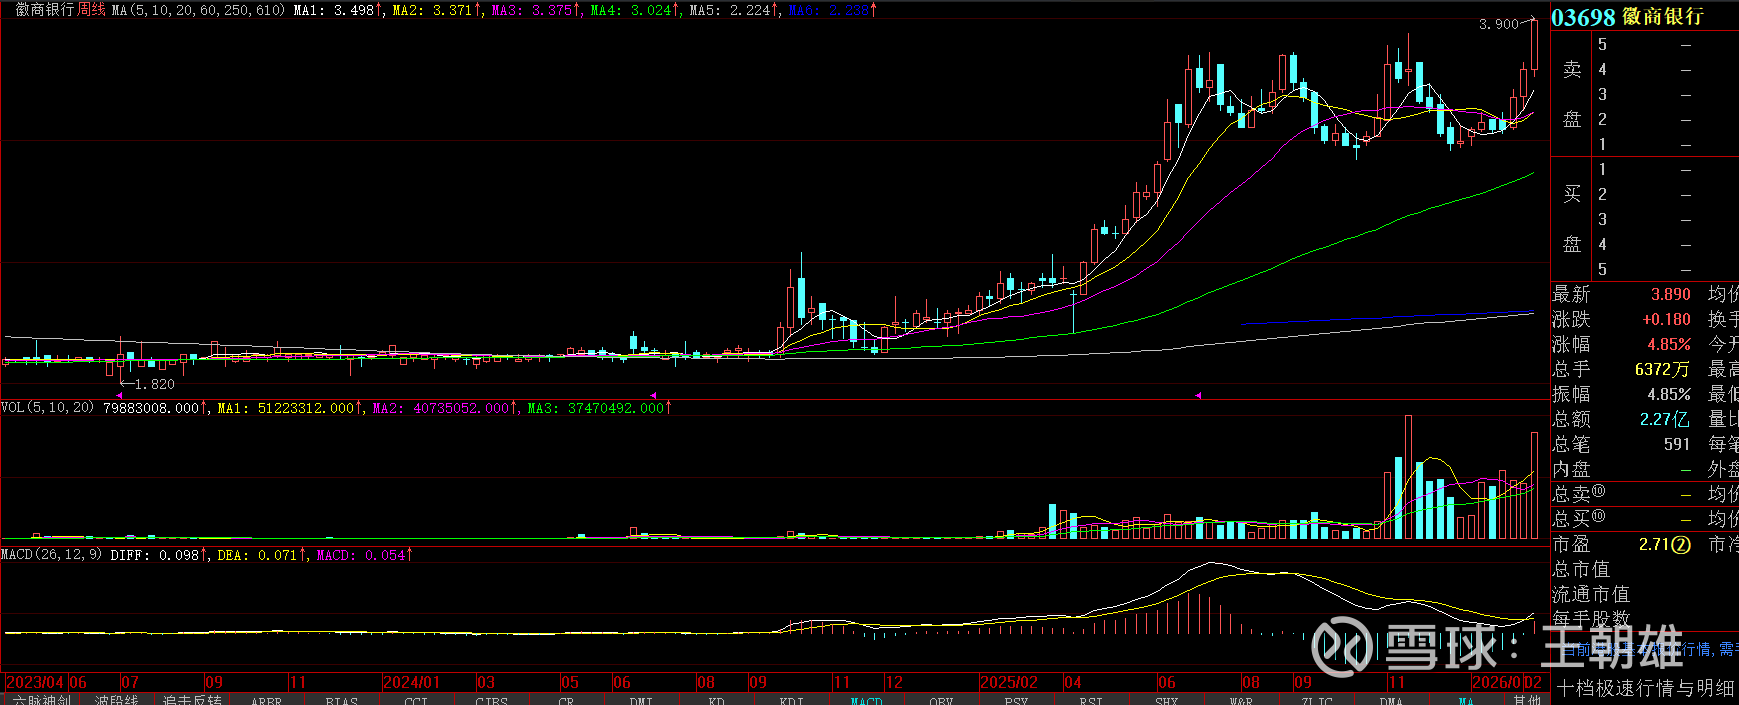Select the 六脉神剑 indicator tab

pos(41,700)
